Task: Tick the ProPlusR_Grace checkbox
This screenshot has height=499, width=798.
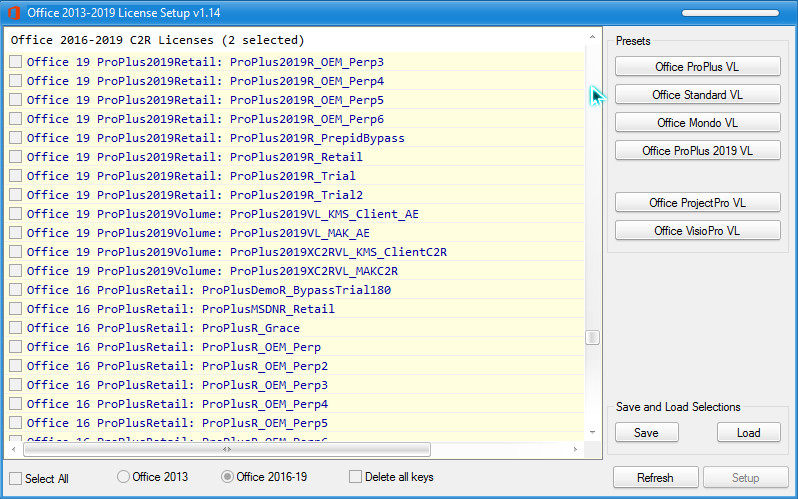Action: pyautogui.click(x=16, y=327)
